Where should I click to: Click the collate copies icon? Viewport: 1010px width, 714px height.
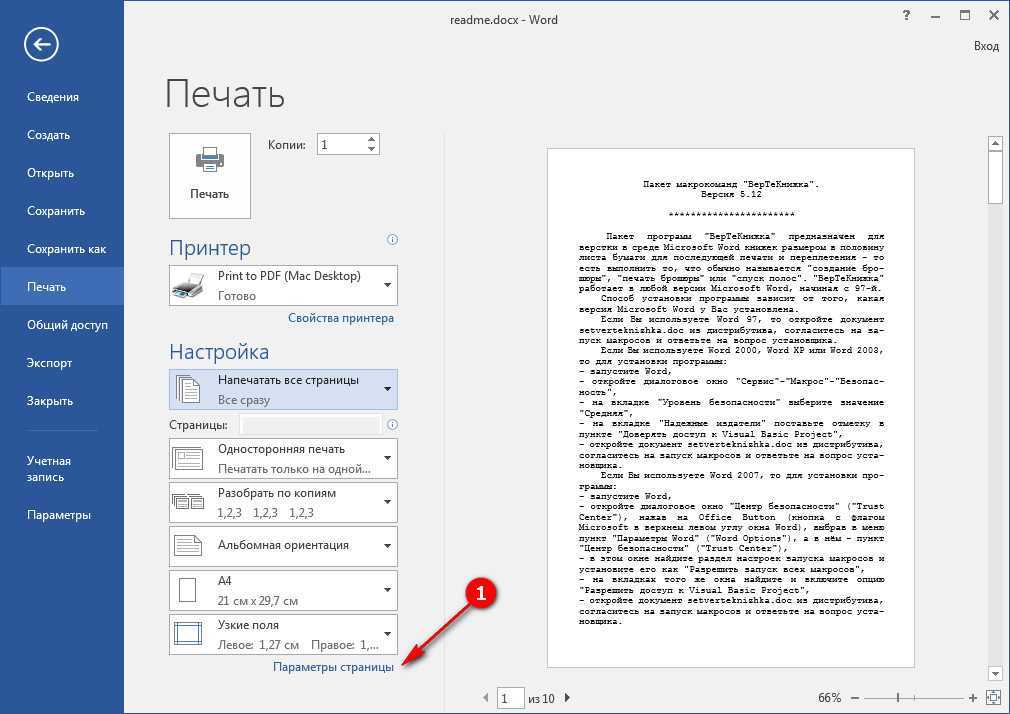click(188, 501)
